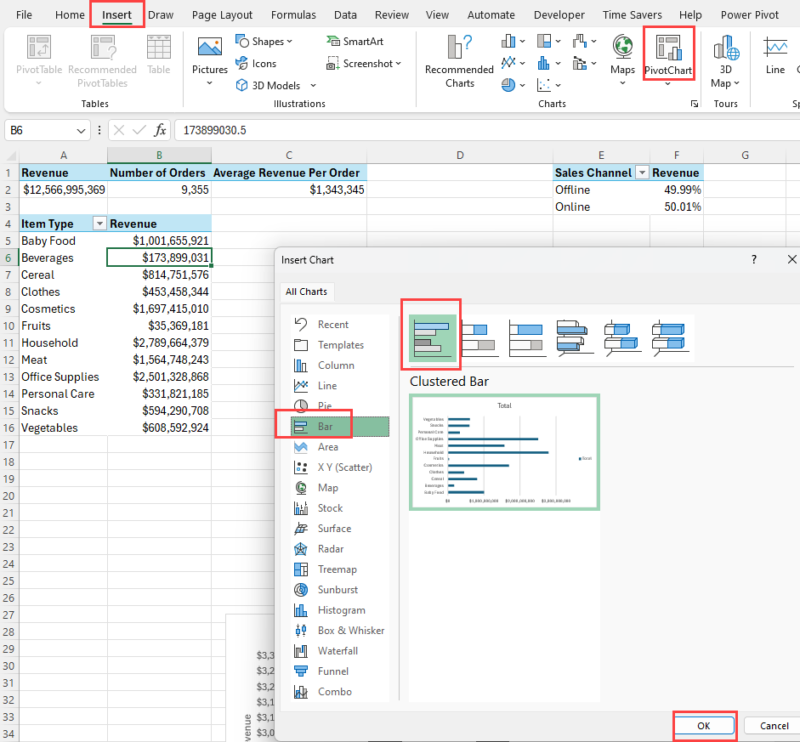This screenshot has height=742, width=800.
Task: Switch to the Formulas ribbon tab
Action: click(293, 14)
